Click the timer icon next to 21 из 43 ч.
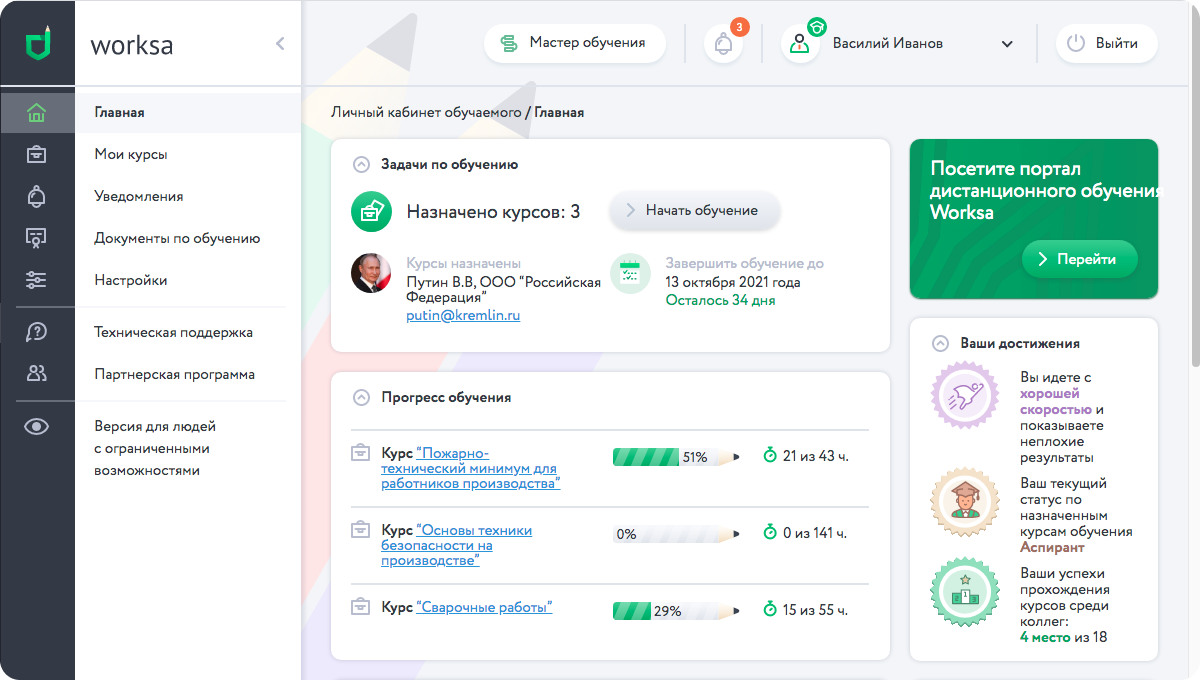Image resolution: width=1200 pixels, height=680 pixels. [x=769, y=456]
